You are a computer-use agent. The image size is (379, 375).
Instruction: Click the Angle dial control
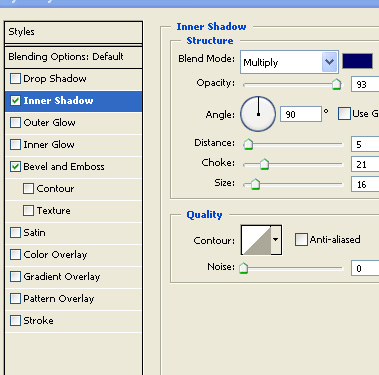point(258,114)
